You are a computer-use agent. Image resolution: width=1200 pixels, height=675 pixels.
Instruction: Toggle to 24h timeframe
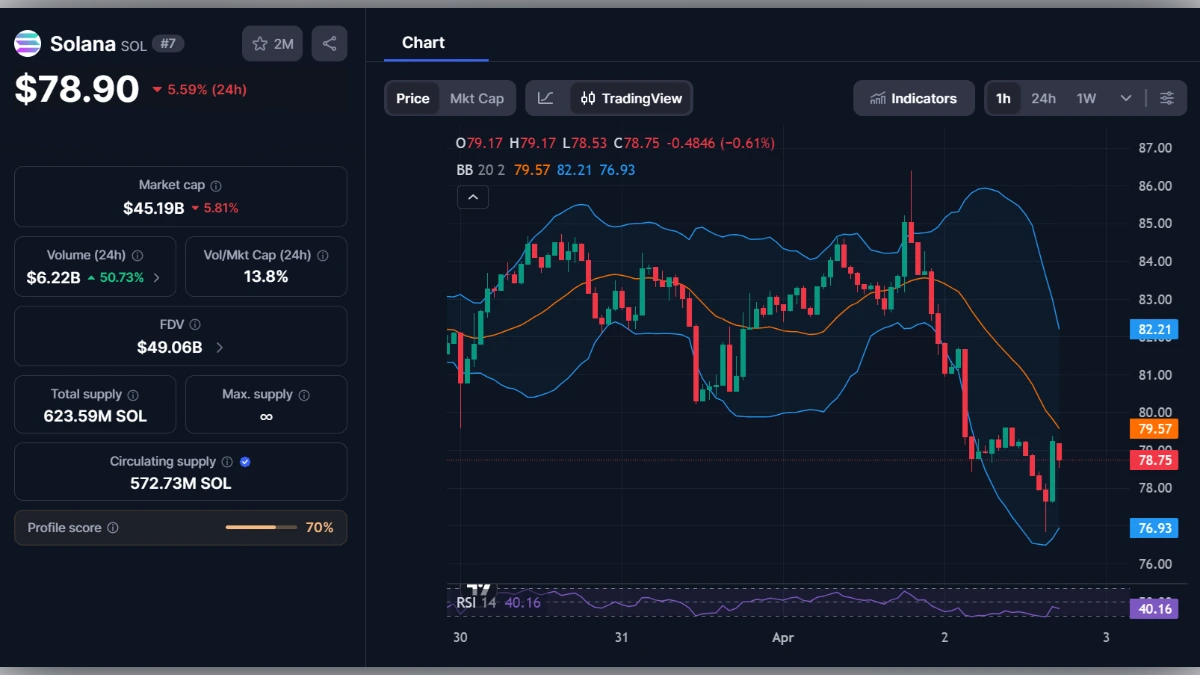pyautogui.click(x=1043, y=98)
